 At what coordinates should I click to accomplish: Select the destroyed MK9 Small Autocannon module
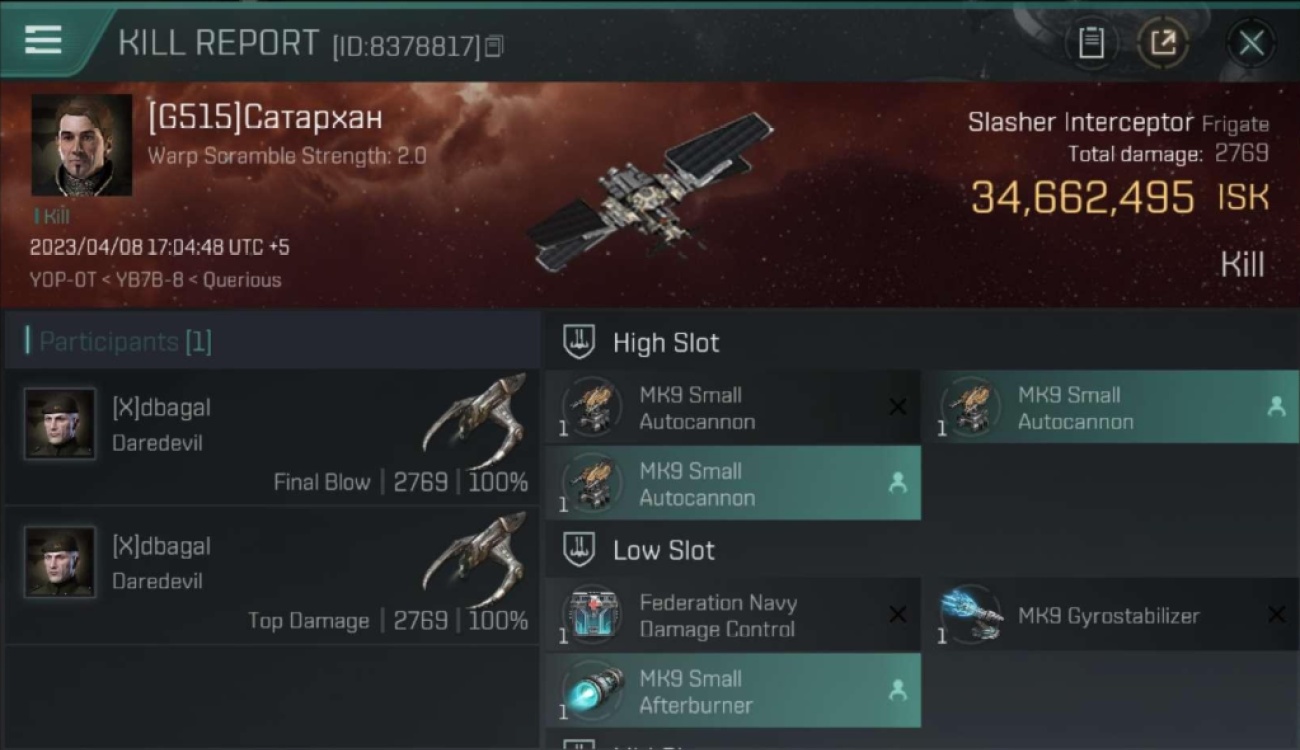pos(733,408)
